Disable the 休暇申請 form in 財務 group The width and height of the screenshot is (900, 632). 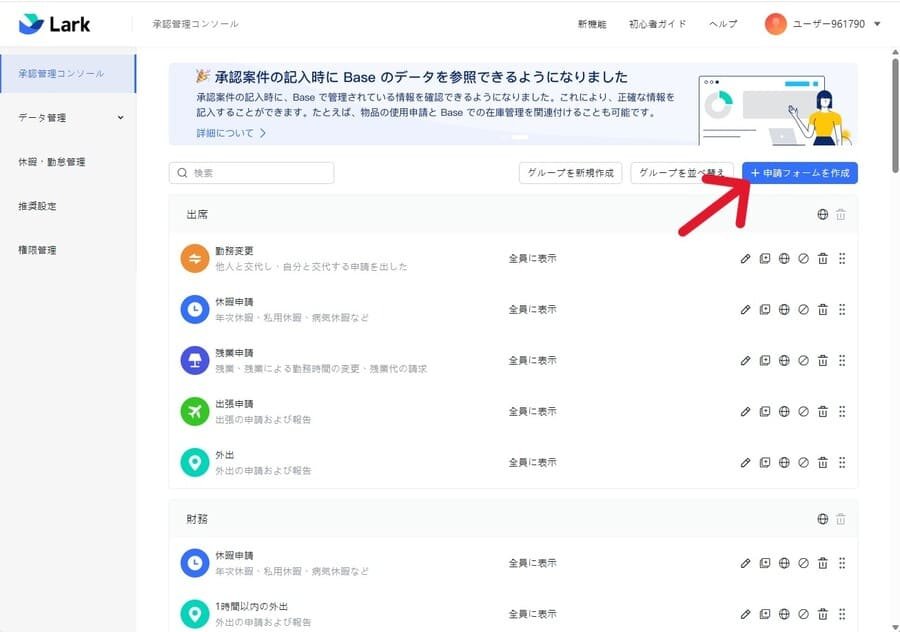pos(803,562)
